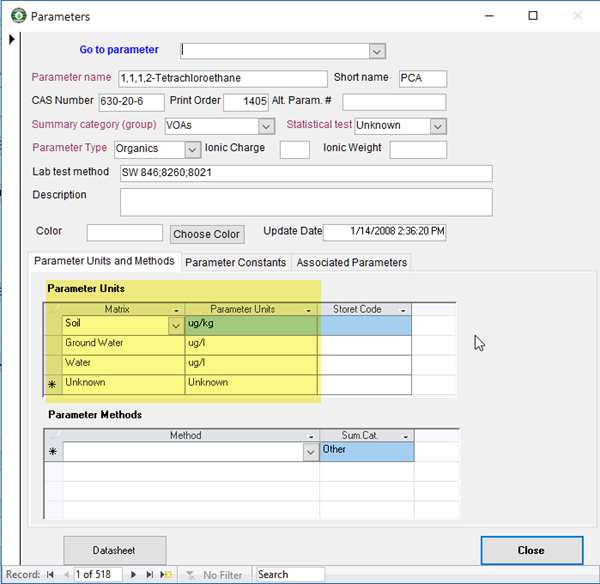Open Matrix column header filter arrow
Image resolution: width=600 pixels, height=584 pixels.
(x=176, y=310)
